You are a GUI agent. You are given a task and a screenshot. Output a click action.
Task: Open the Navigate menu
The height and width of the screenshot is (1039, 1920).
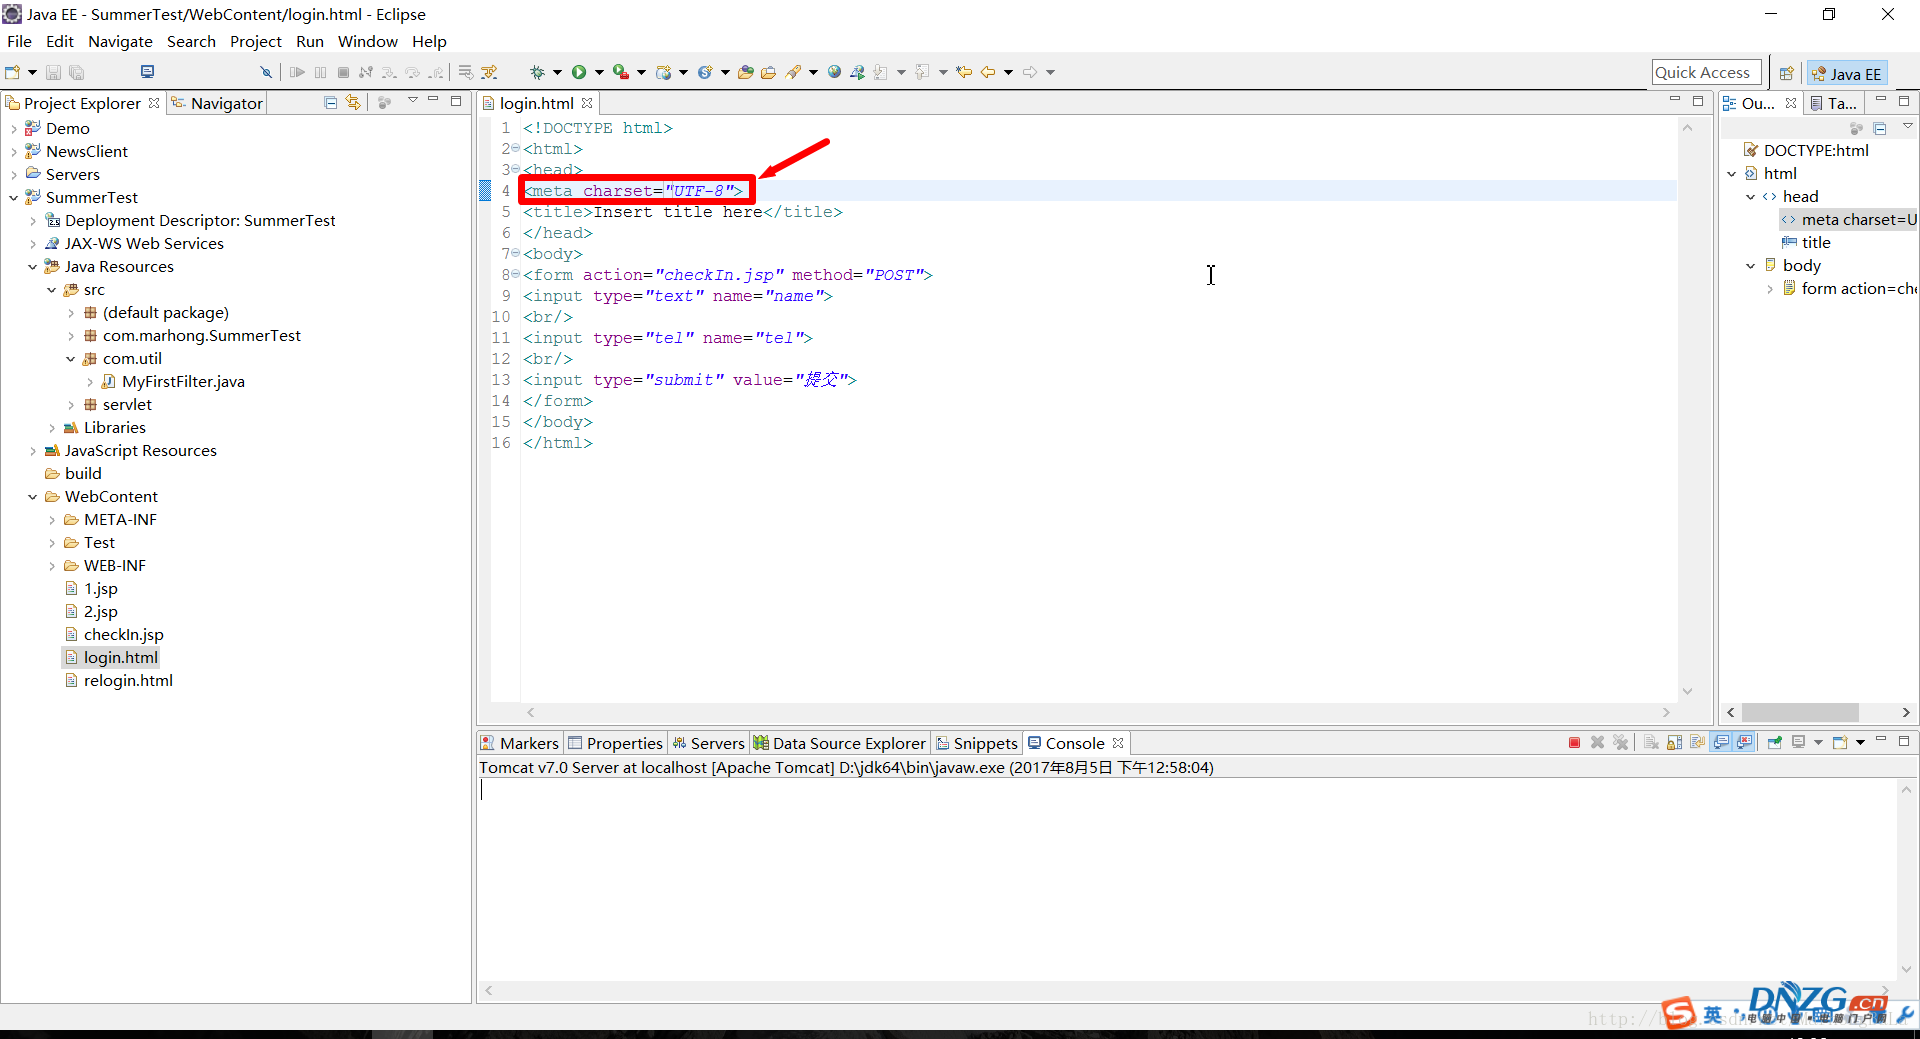[120, 41]
